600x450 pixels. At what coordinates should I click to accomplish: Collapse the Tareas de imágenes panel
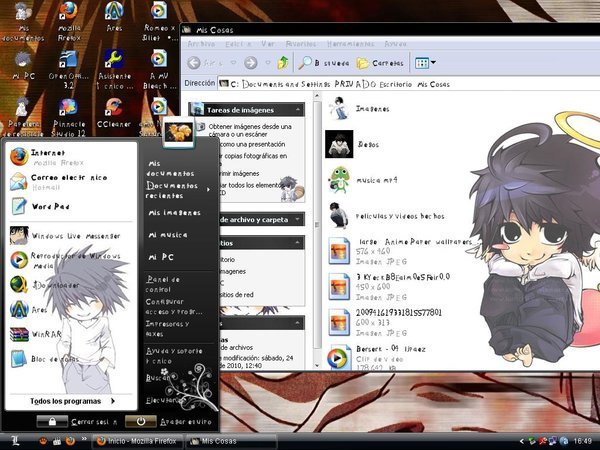click(x=298, y=110)
